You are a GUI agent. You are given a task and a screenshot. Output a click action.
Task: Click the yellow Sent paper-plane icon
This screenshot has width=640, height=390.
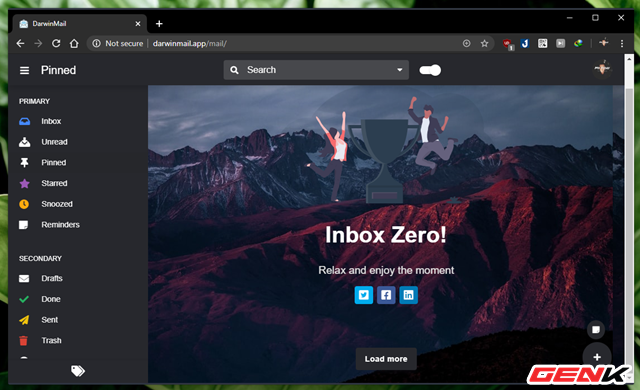[x=24, y=320]
